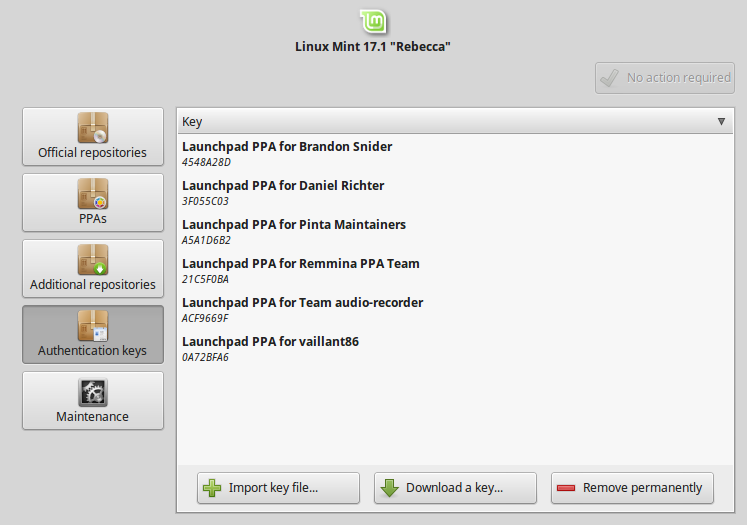This screenshot has height=525, width=747.
Task: Select Launchpad PPA for Team audio-recorder
Action: point(303,303)
